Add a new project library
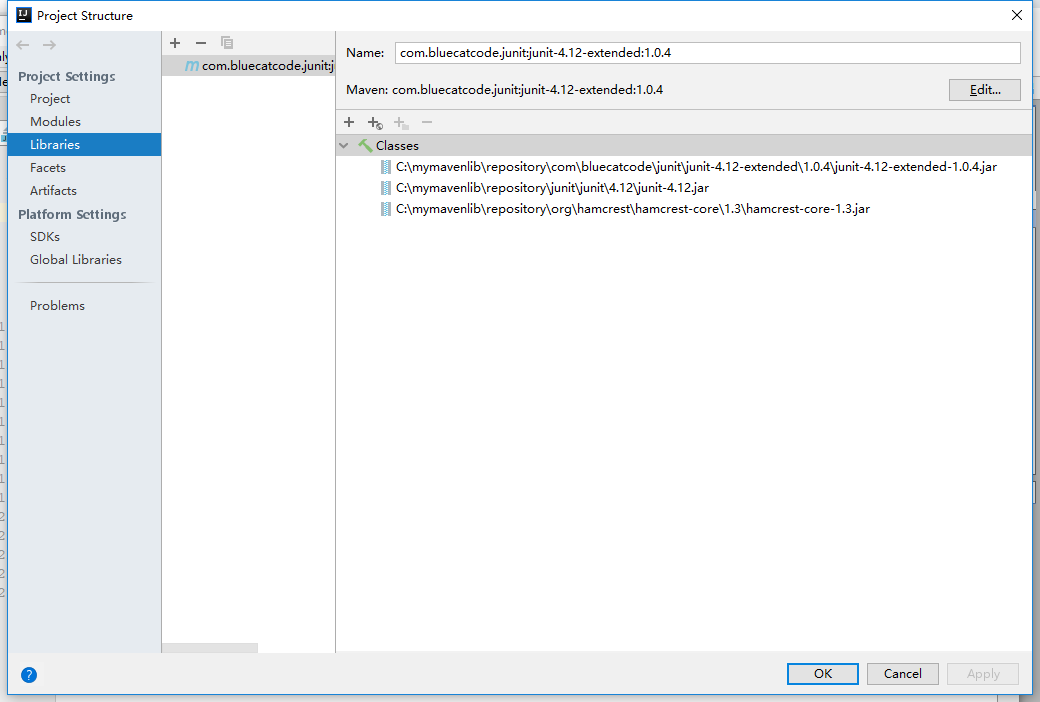The image size is (1040, 702). click(175, 43)
